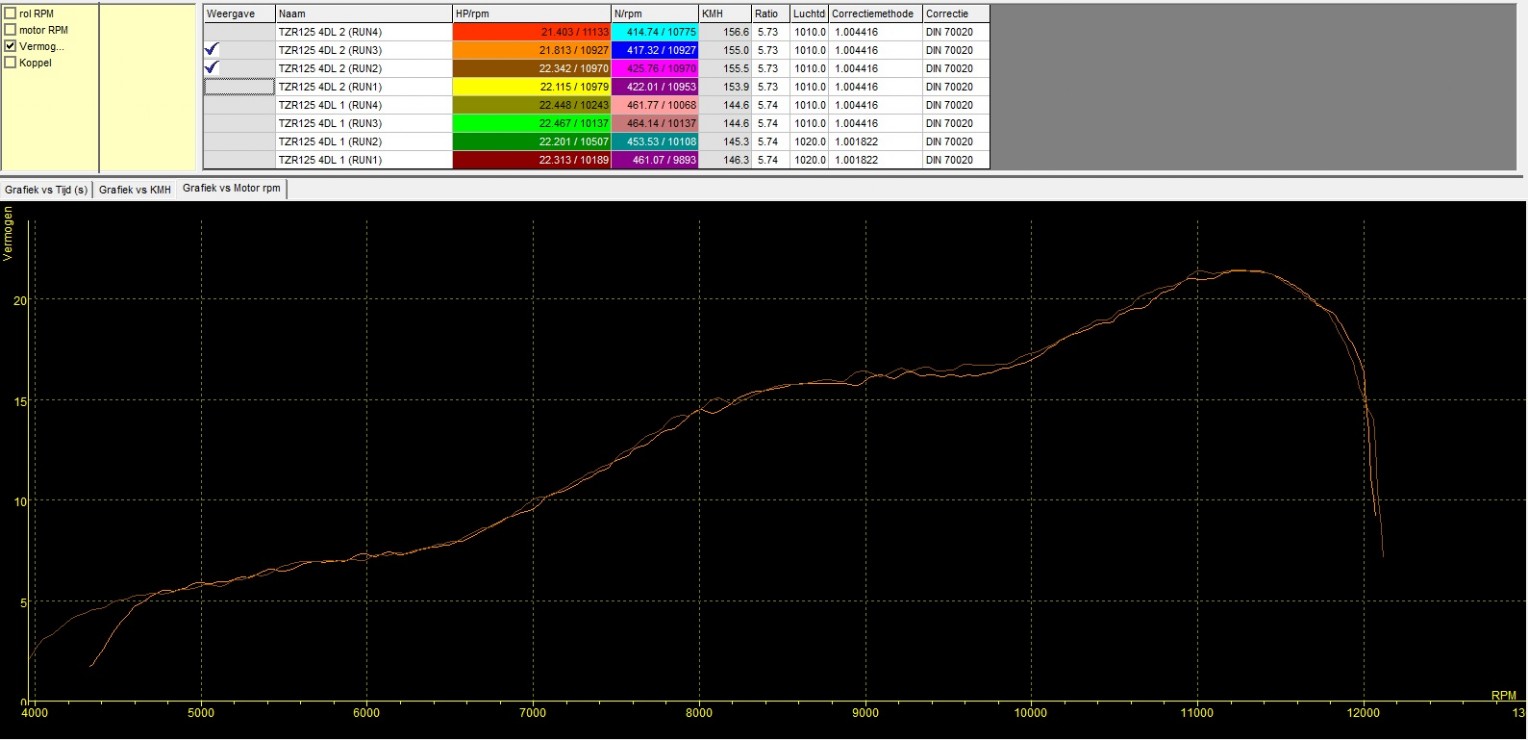Uncheck the Vermog... checkbox

click(x=10, y=46)
